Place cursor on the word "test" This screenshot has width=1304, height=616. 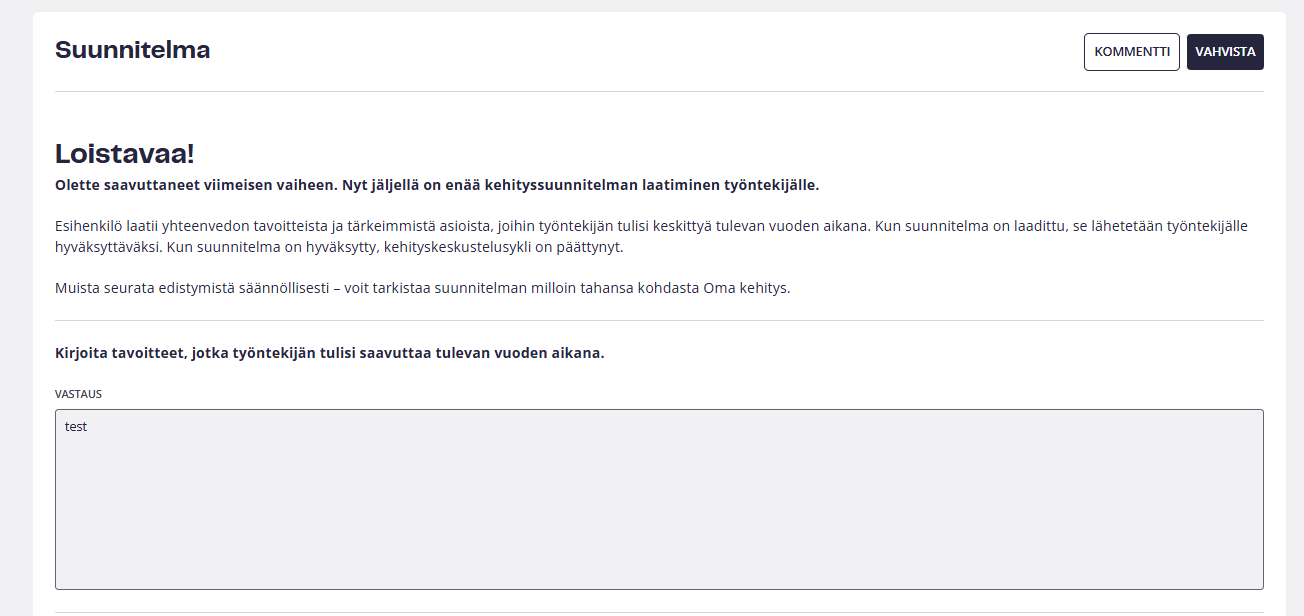pyautogui.click(x=76, y=427)
